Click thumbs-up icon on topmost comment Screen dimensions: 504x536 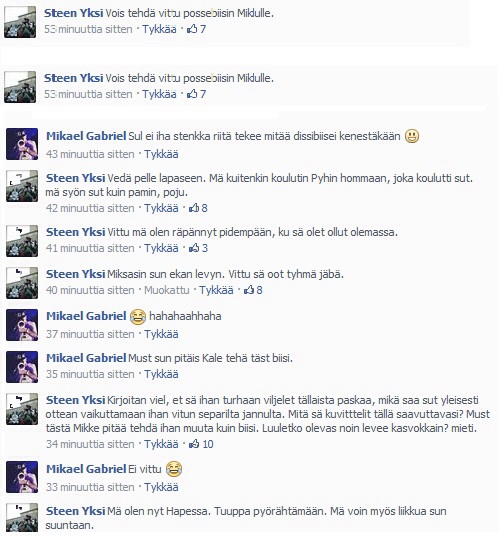(x=192, y=29)
